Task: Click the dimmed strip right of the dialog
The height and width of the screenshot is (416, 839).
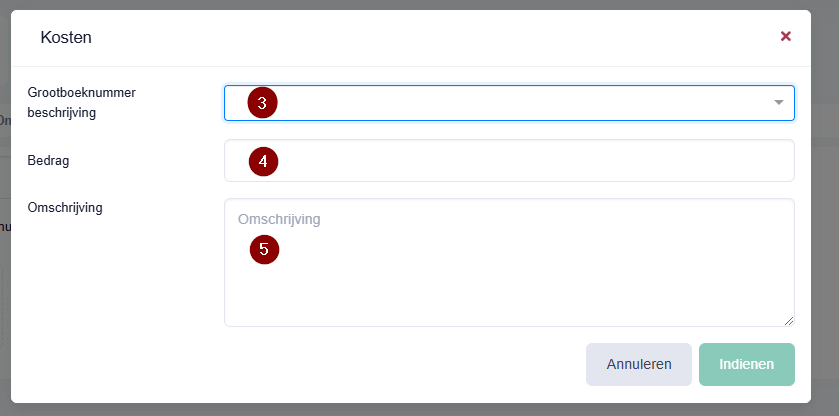Action: [x=825, y=208]
